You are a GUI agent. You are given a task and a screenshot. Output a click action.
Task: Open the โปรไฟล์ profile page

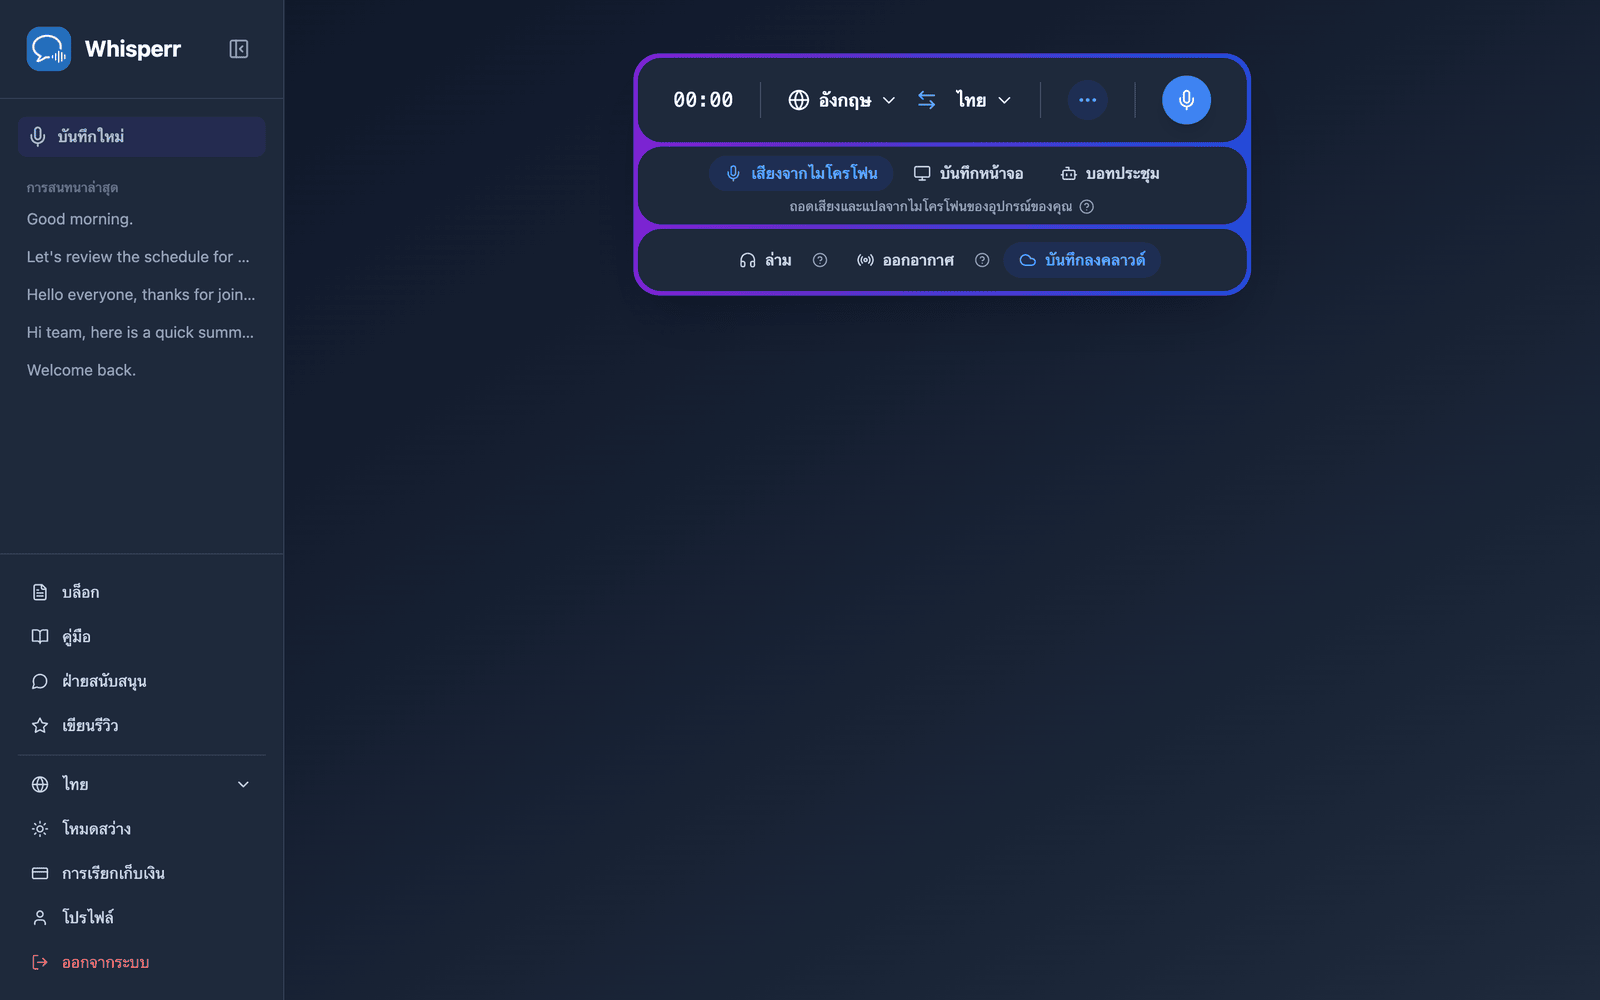pyautogui.click(x=142, y=917)
